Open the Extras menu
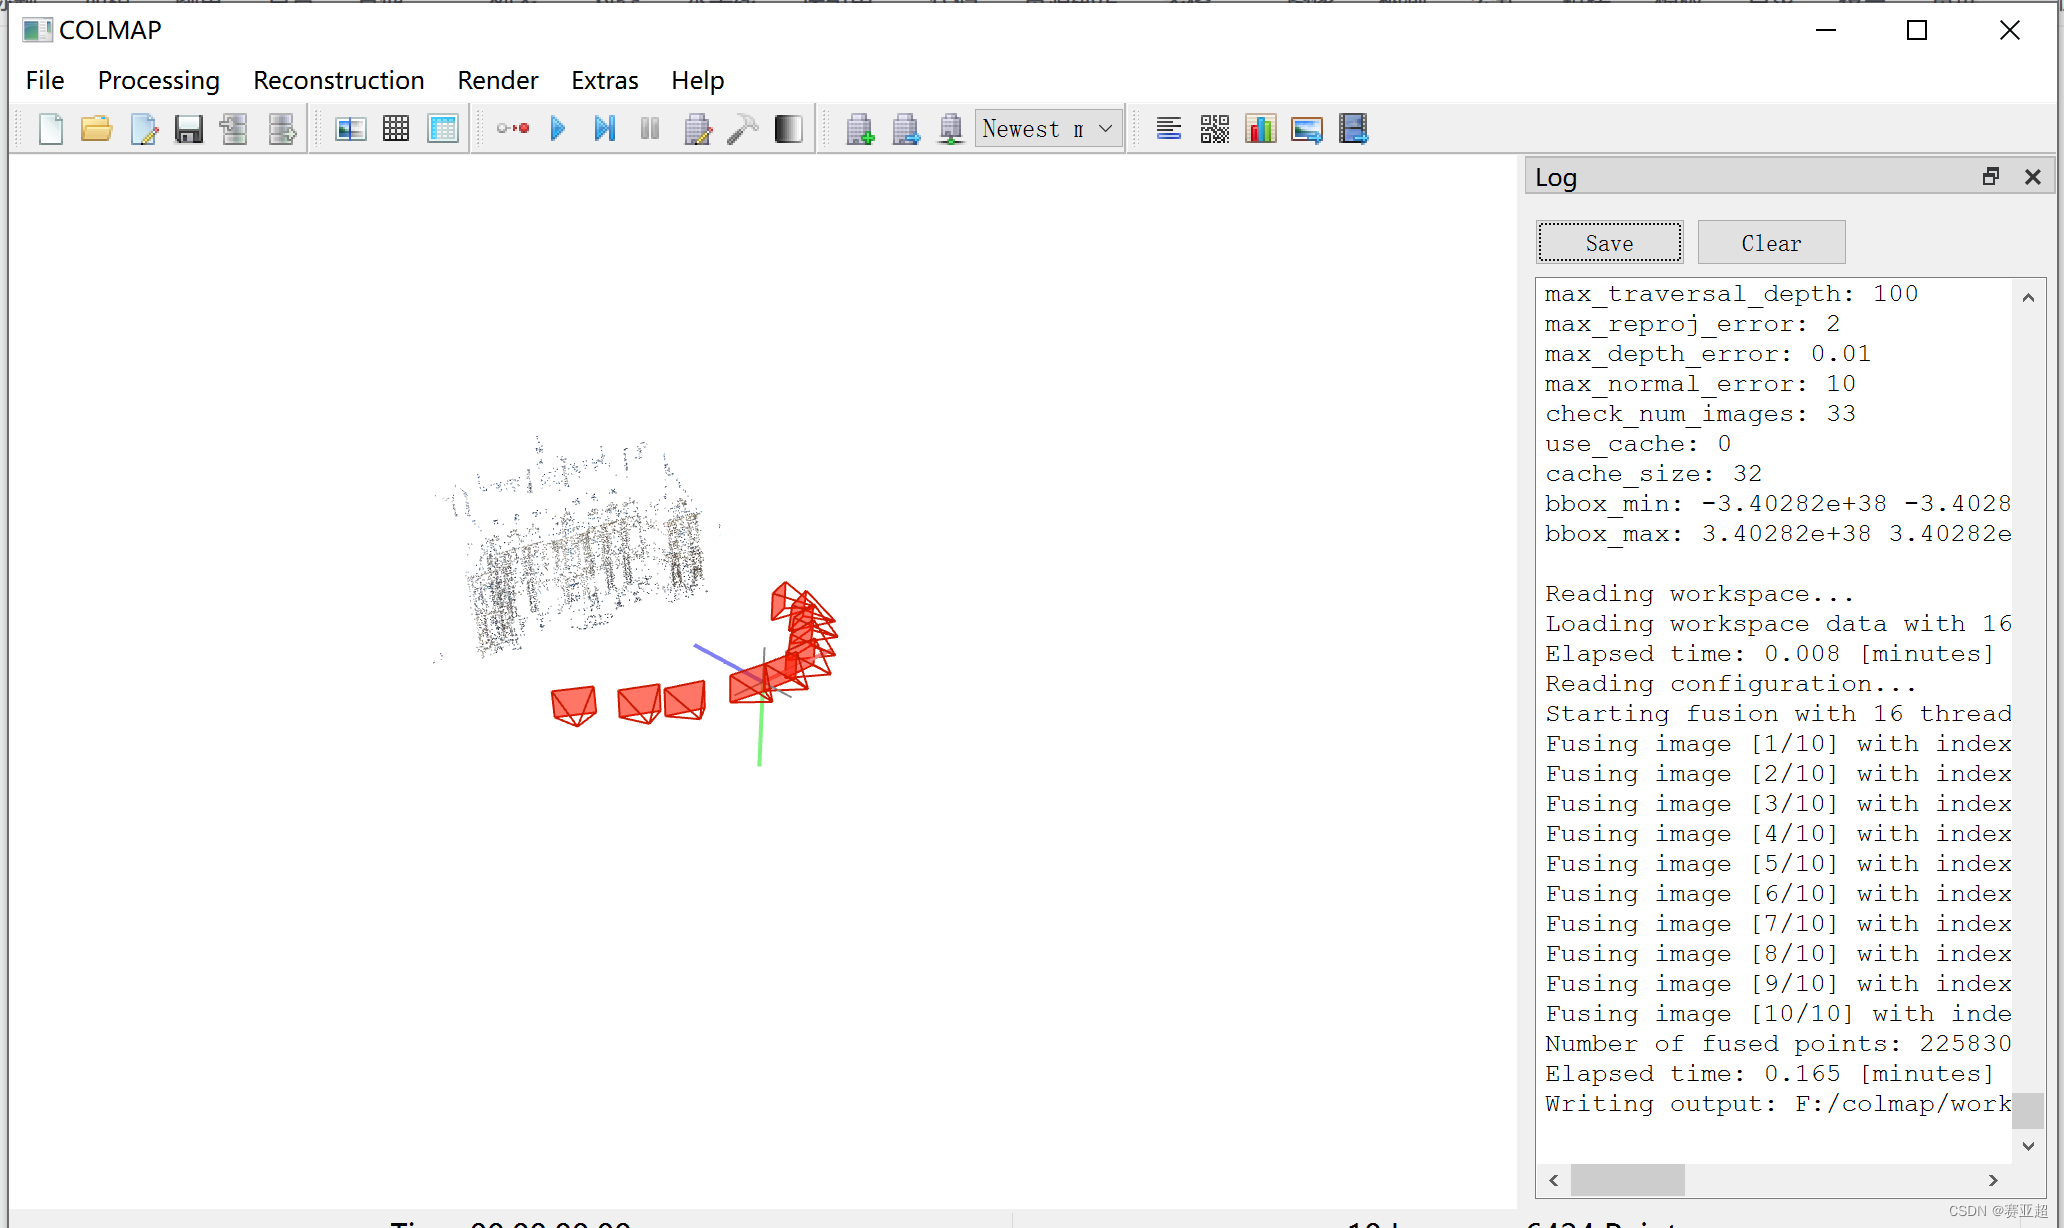This screenshot has height=1228, width=2064. (604, 80)
